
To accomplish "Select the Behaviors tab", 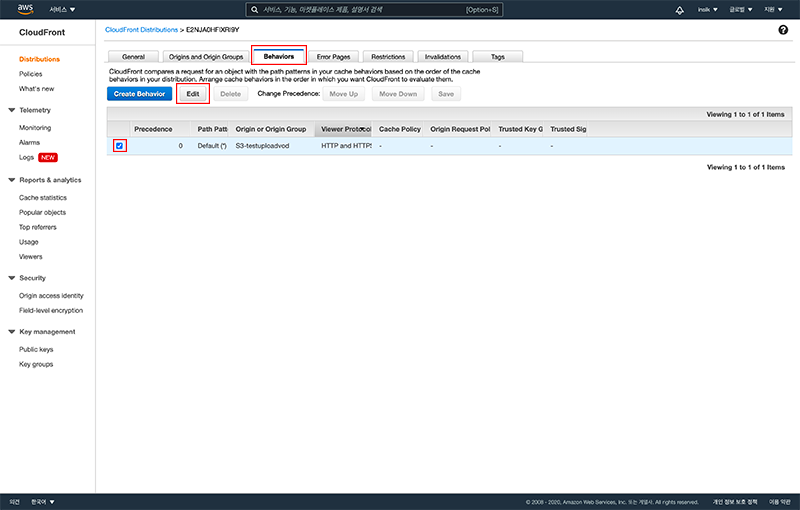I will (x=279, y=56).
